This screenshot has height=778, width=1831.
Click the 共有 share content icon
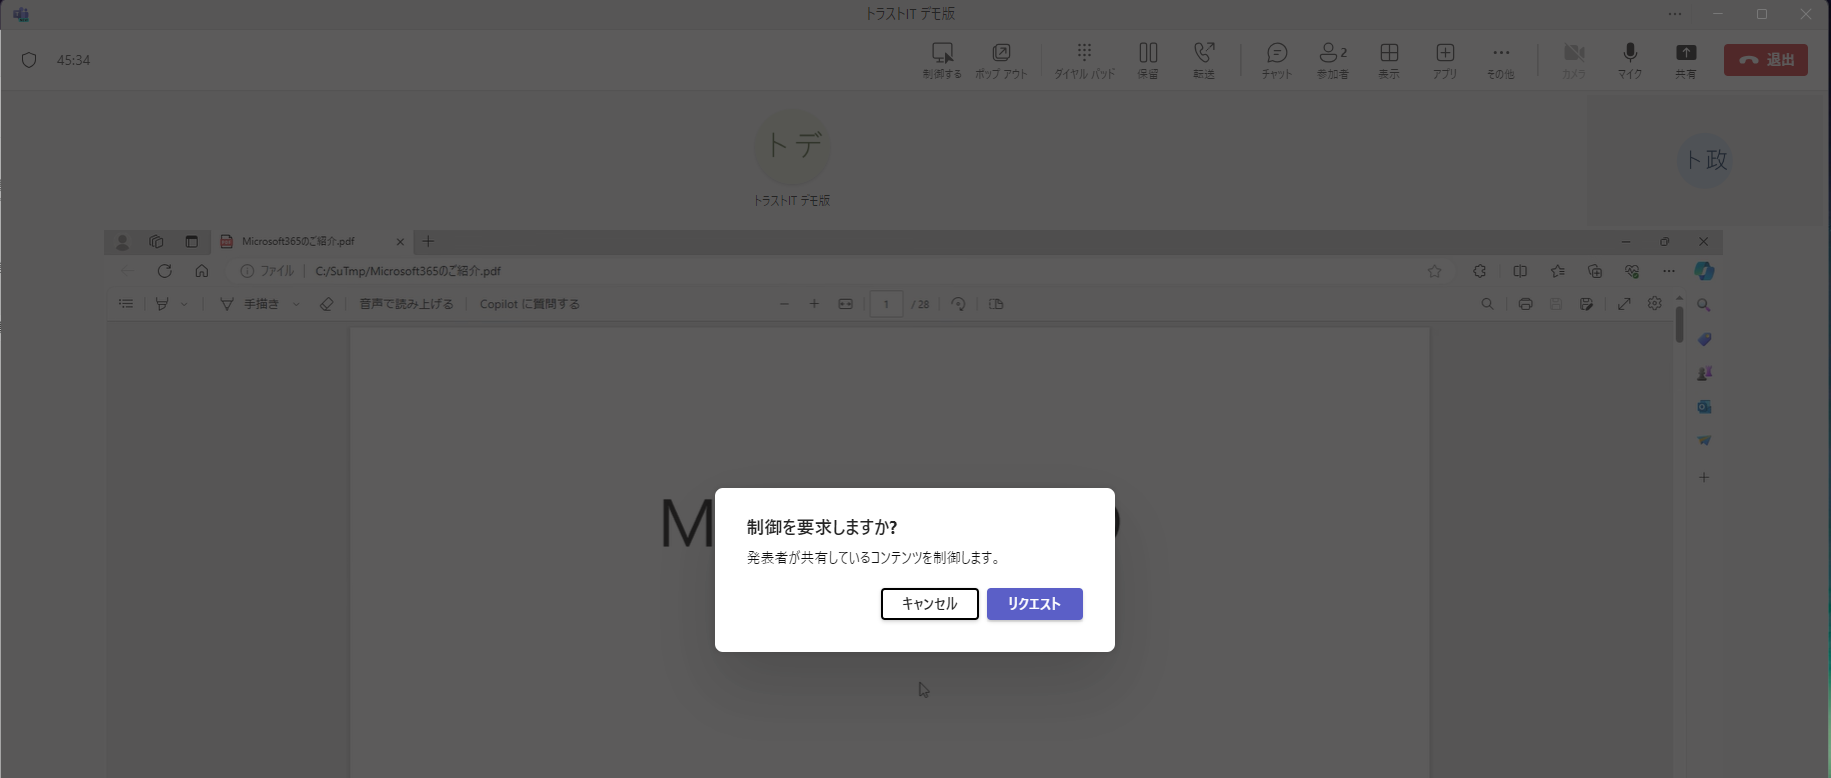(x=1686, y=59)
